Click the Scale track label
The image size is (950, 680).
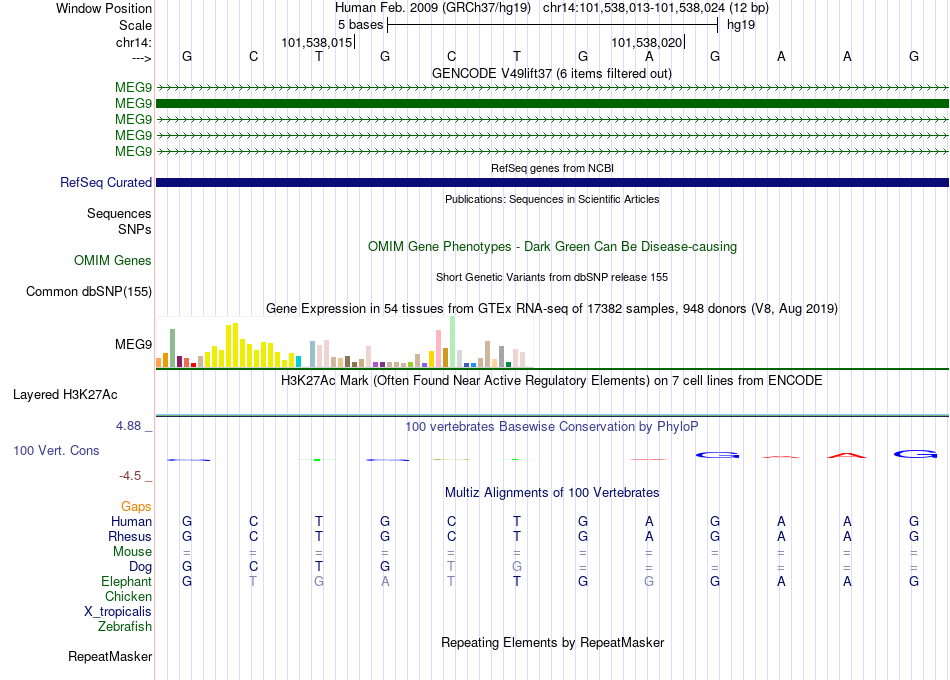pyautogui.click(x=135, y=25)
